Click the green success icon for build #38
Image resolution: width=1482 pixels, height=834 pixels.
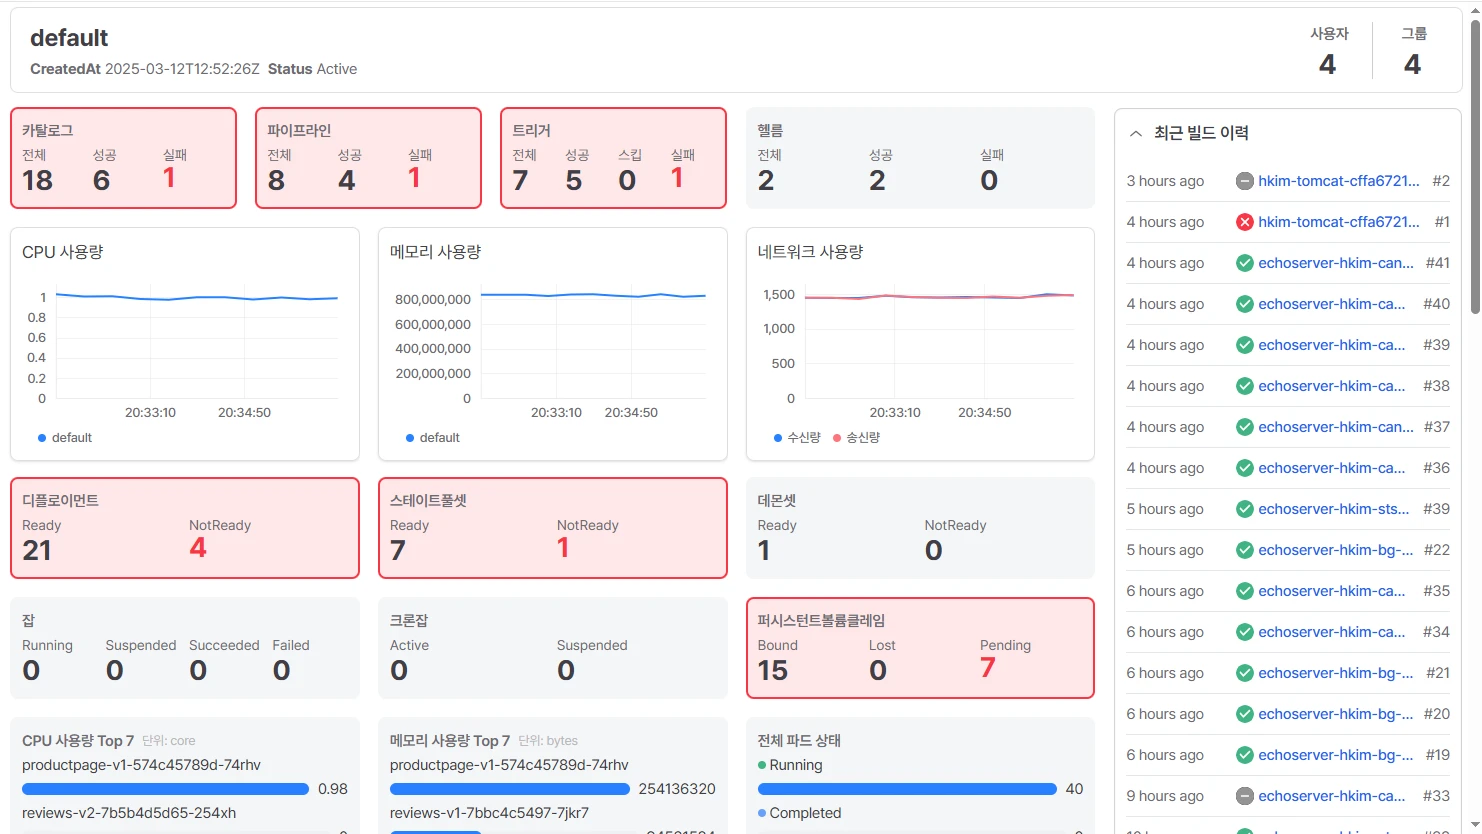tap(1245, 386)
